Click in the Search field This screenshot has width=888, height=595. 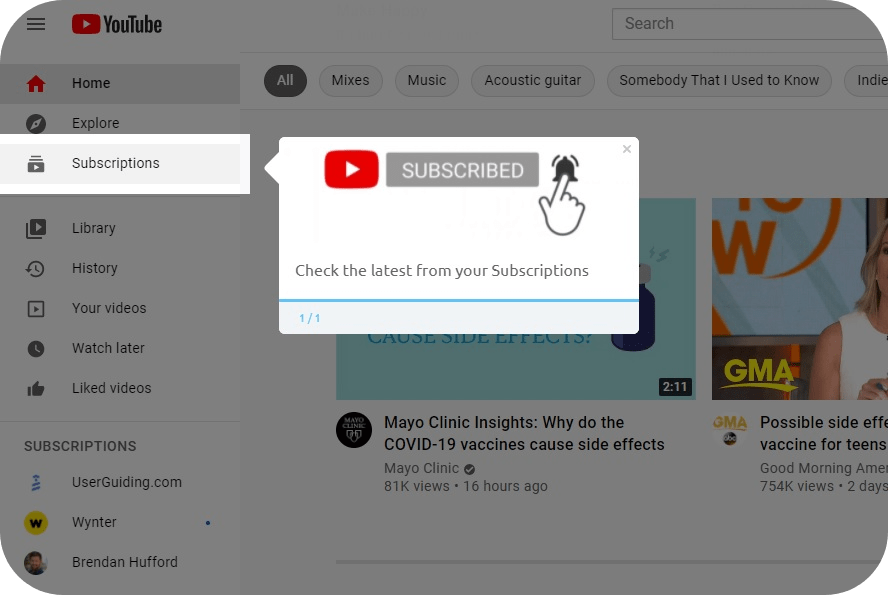click(750, 24)
